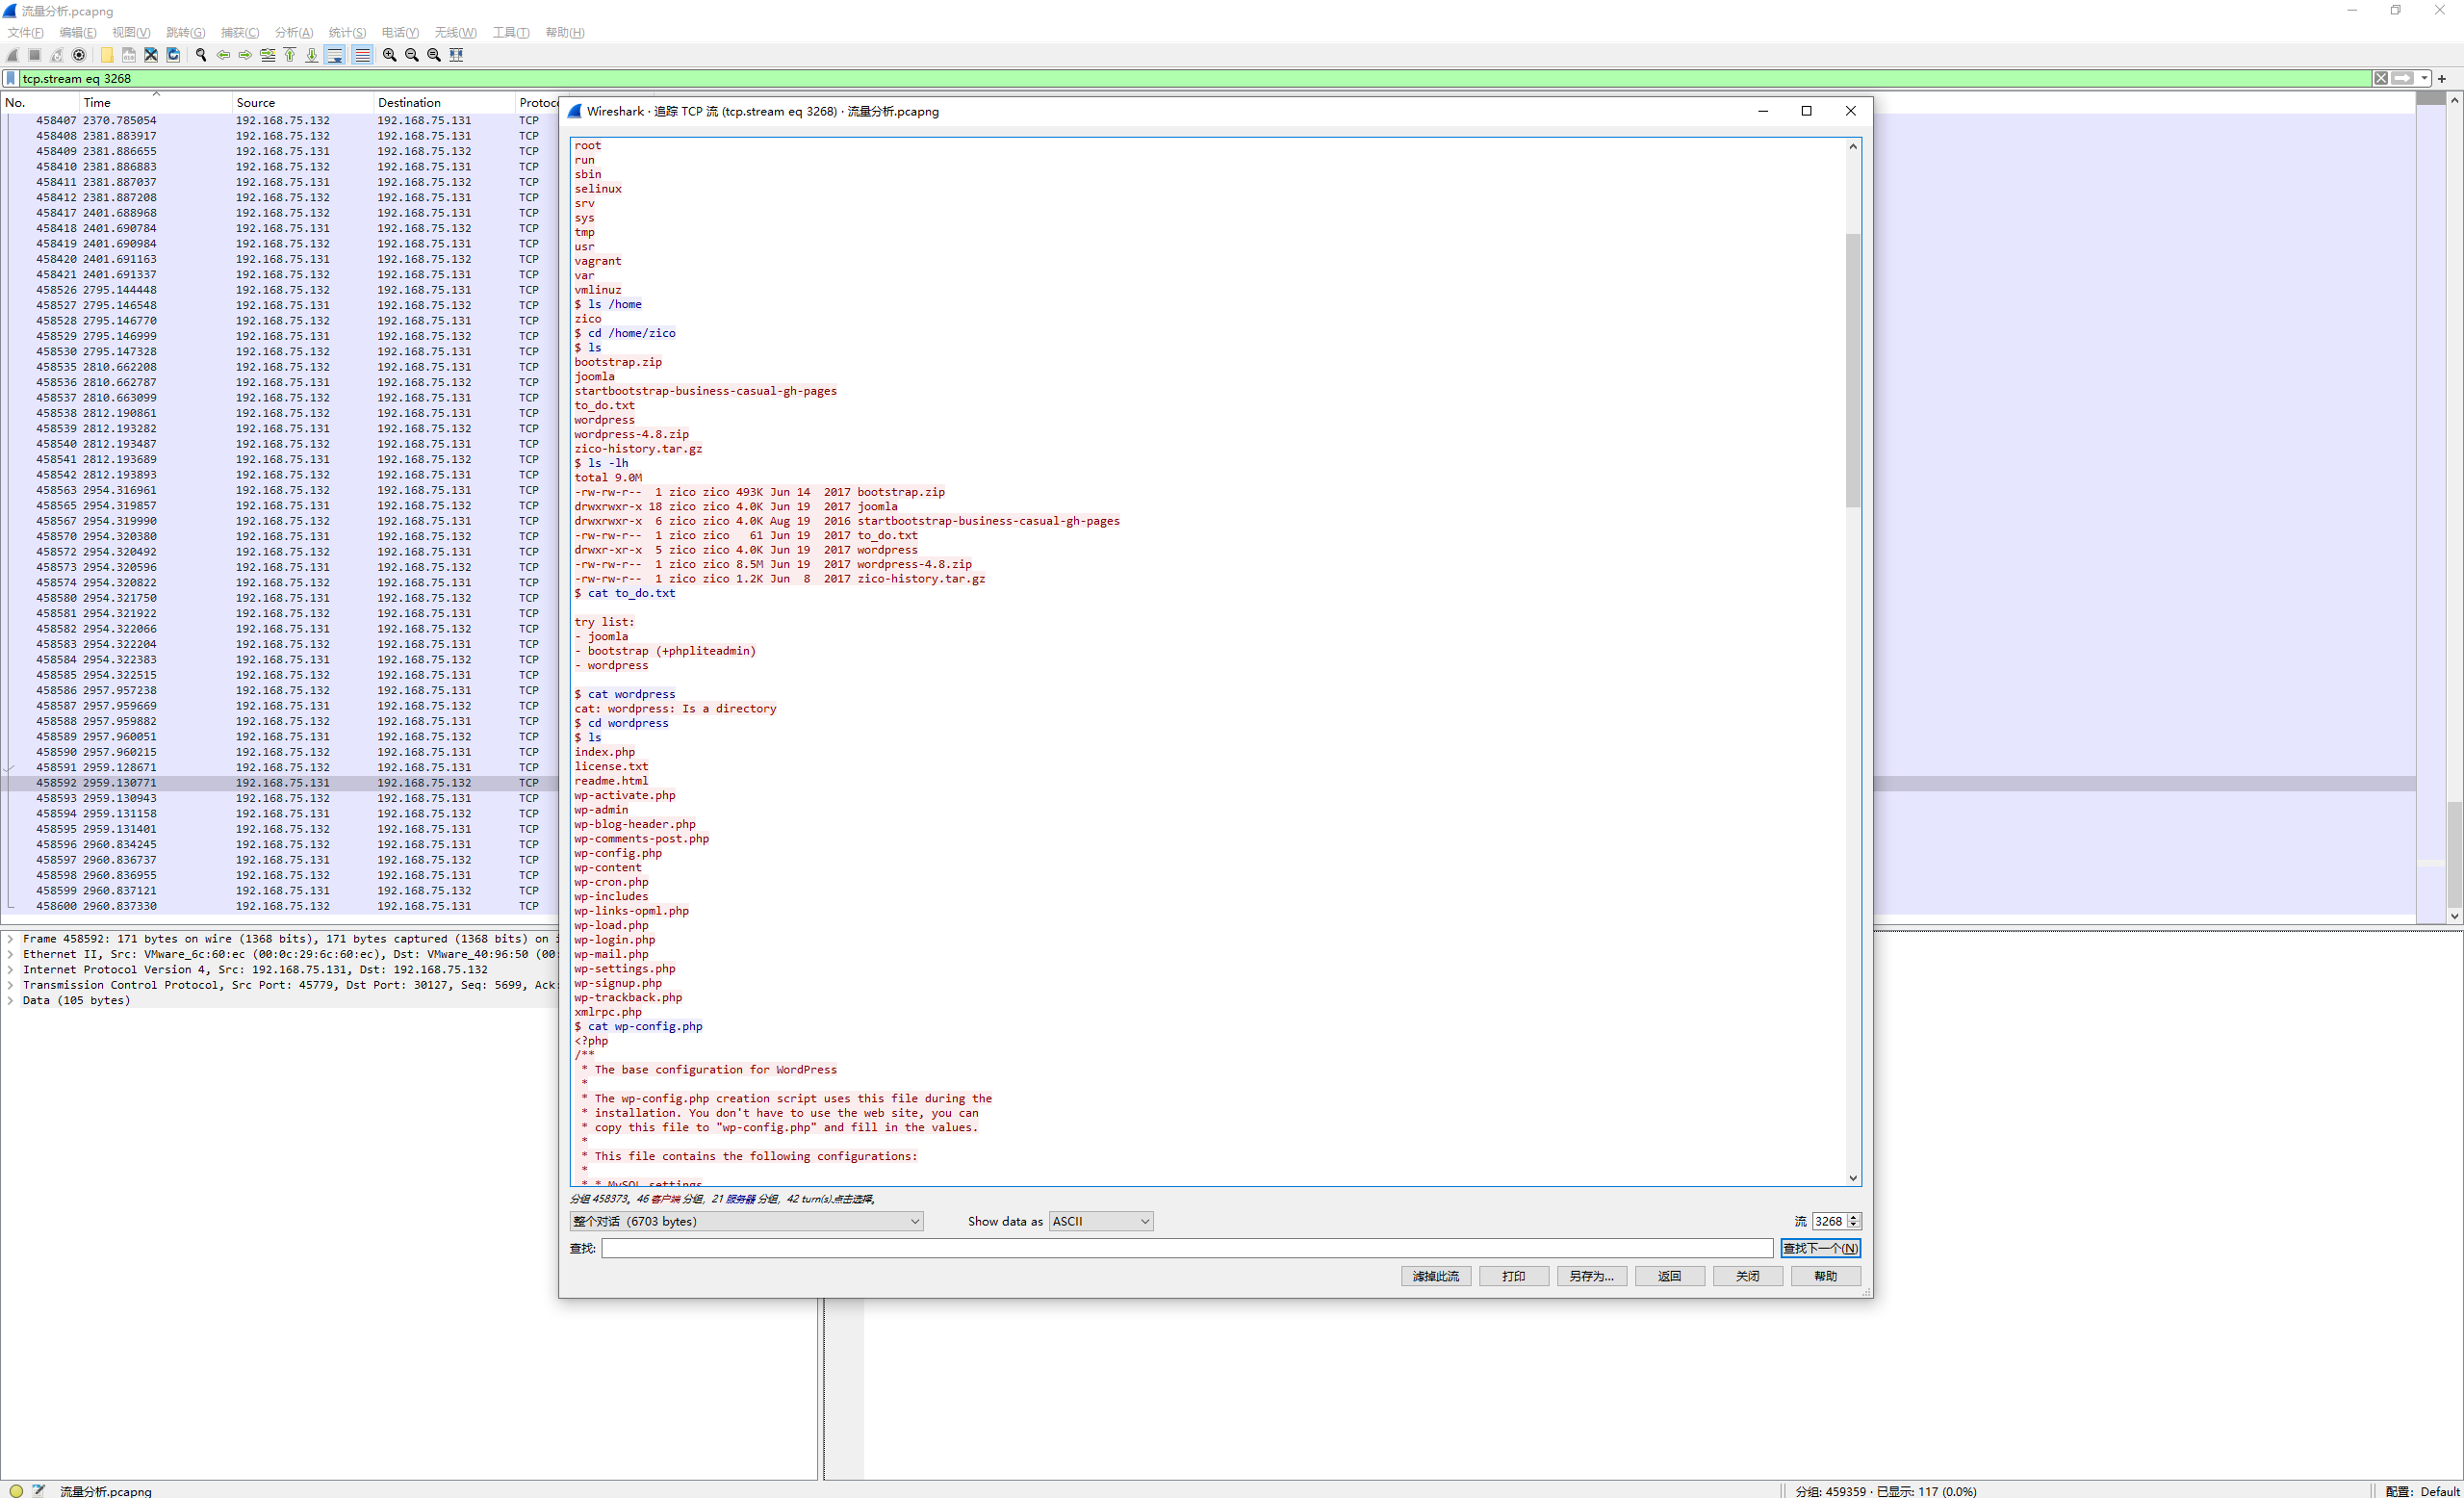Toggle packet colorization rules
This screenshot has width=2464, height=1498.
pos(362,55)
